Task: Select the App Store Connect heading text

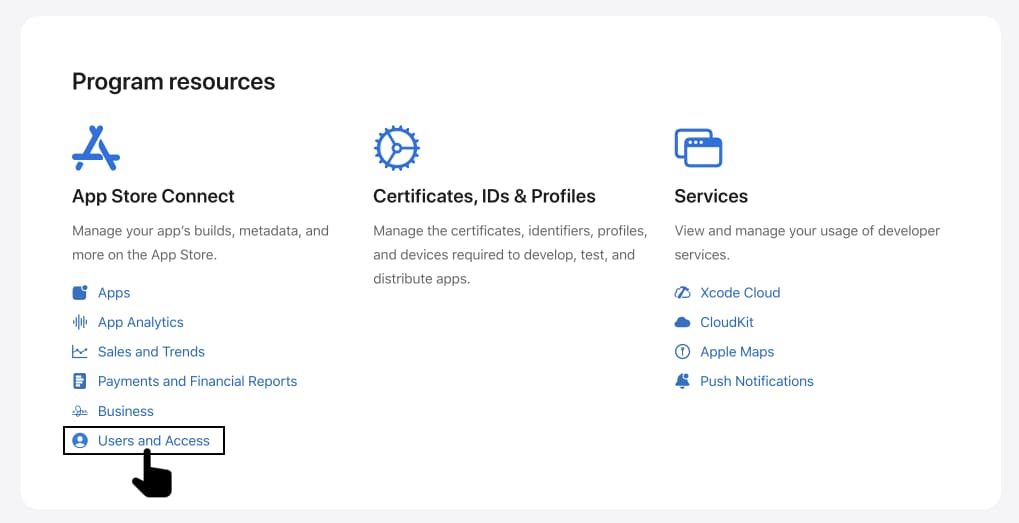Action: point(153,196)
